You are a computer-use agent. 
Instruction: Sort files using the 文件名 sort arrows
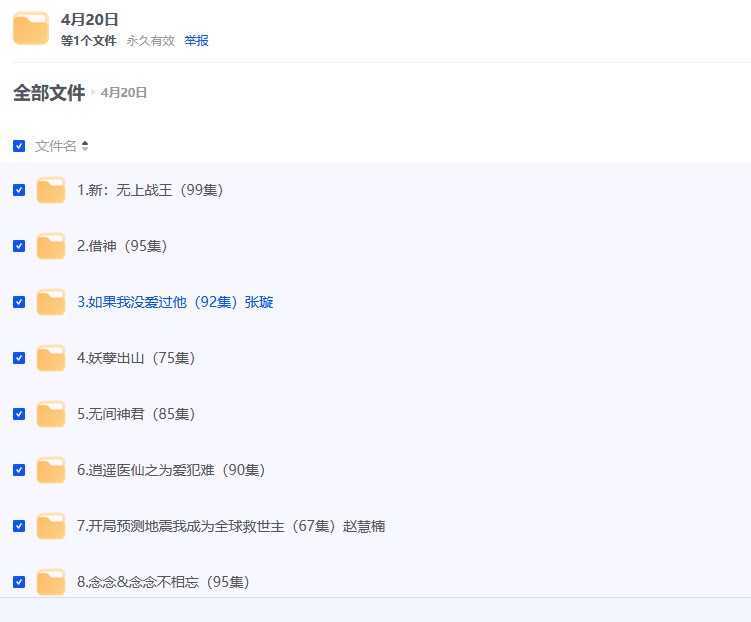tap(85, 146)
